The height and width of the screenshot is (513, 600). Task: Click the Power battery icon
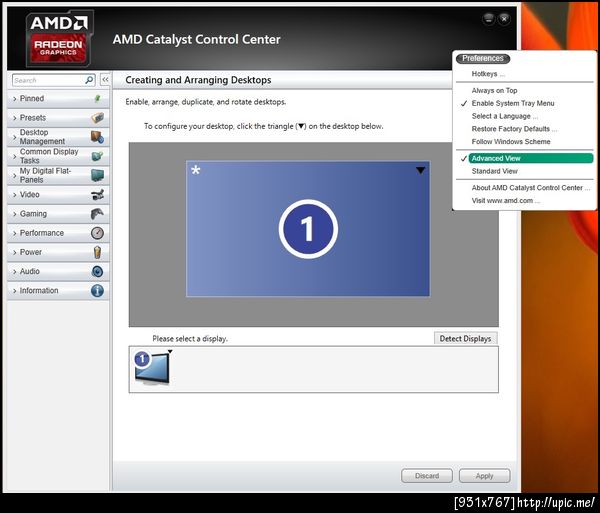97,252
